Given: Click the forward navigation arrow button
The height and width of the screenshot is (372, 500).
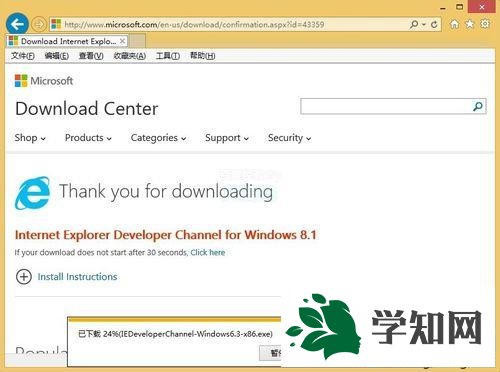Looking at the screenshot, I should pos(39,24).
